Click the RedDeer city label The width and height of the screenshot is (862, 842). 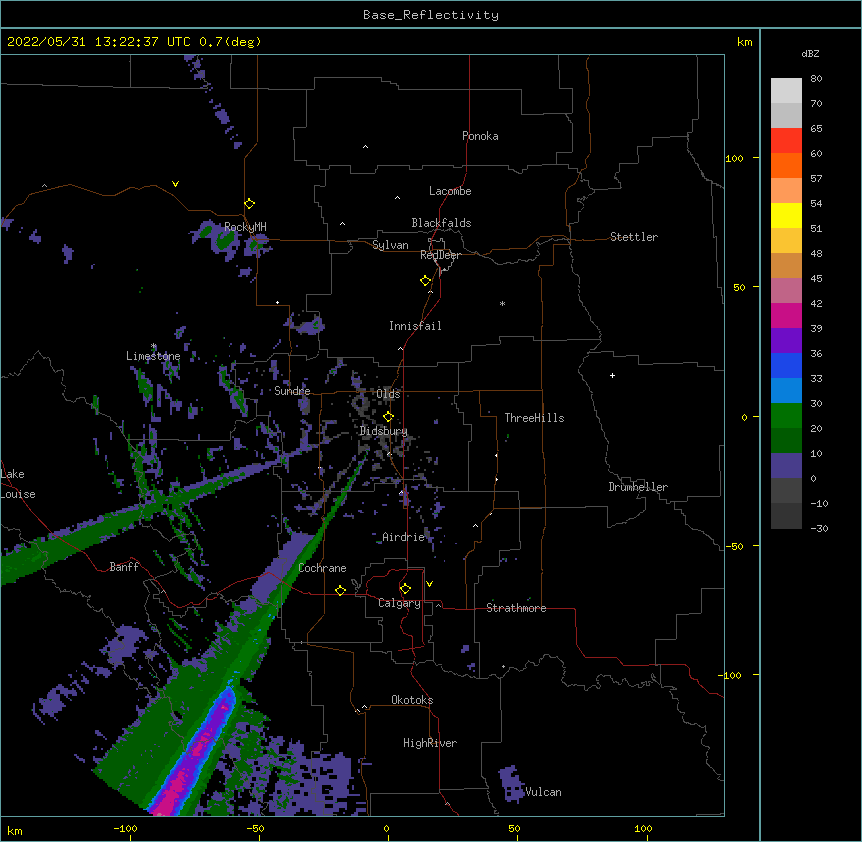coord(440,255)
